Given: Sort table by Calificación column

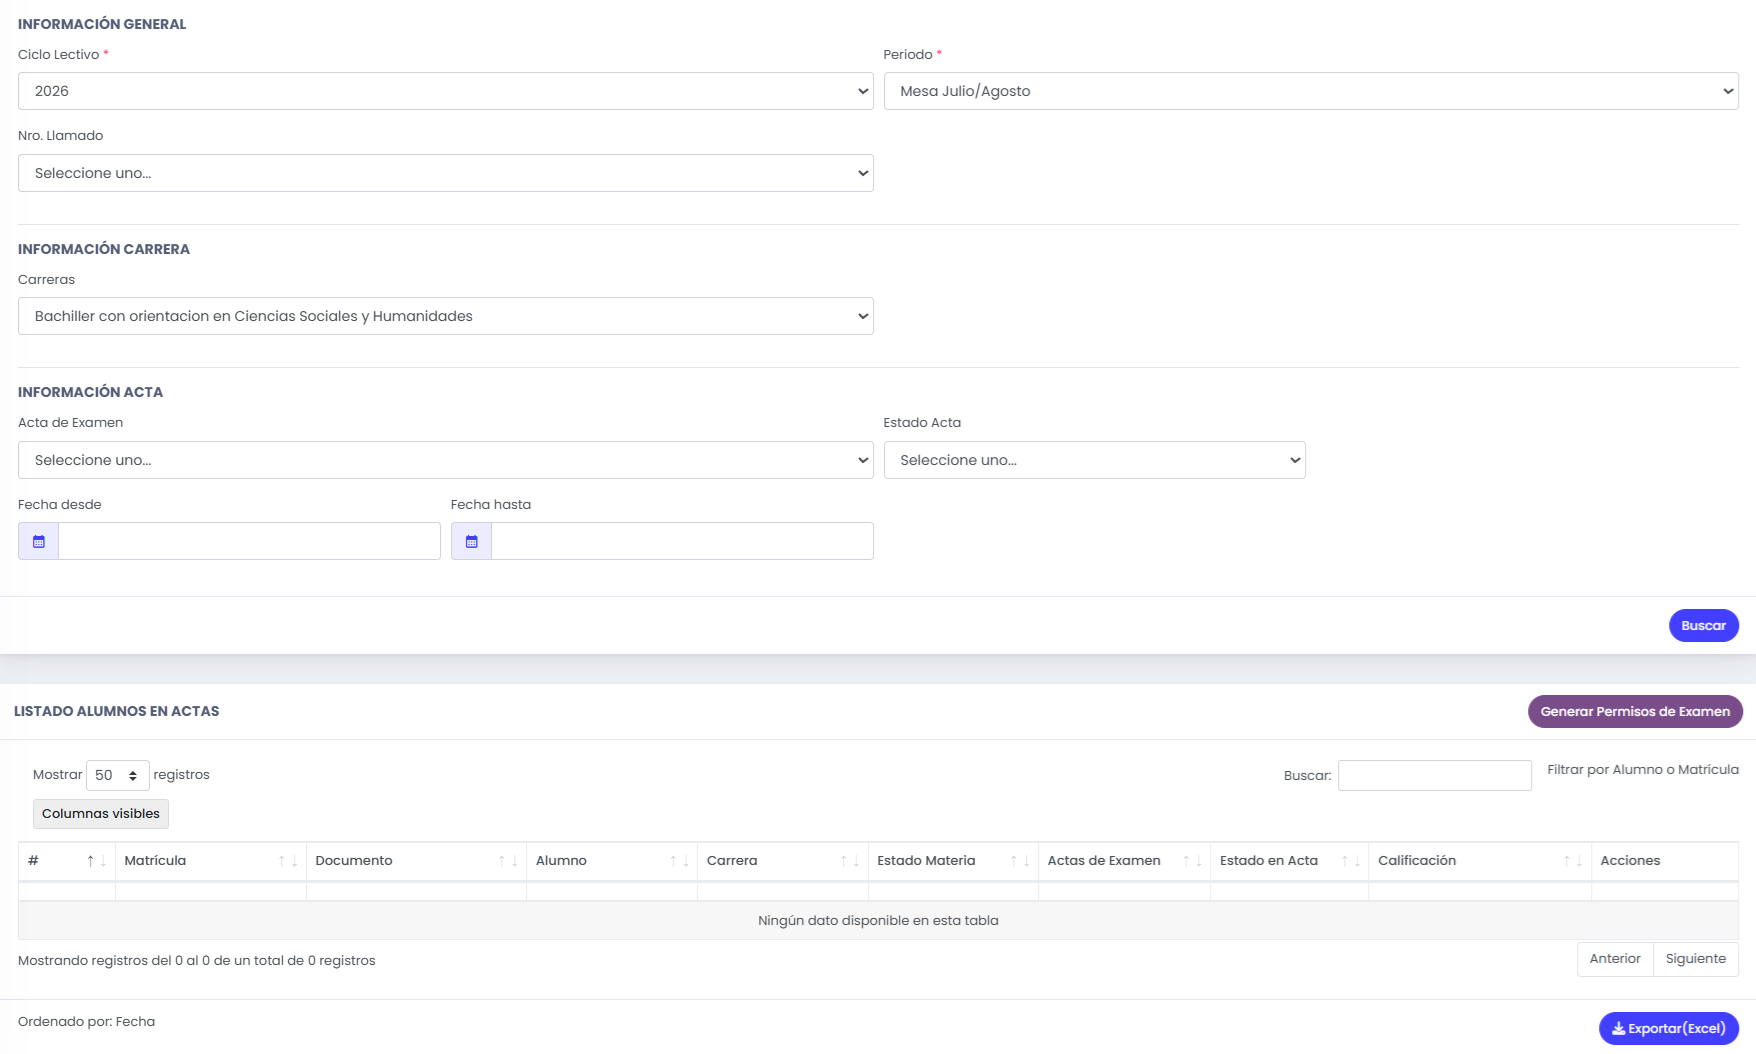Looking at the screenshot, I should click(x=1480, y=861).
